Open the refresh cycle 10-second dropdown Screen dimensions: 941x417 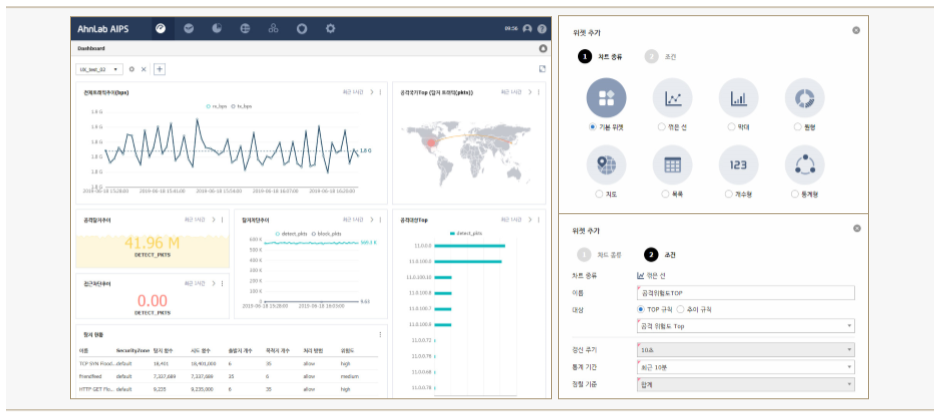pyautogui.click(x=745, y=349)
